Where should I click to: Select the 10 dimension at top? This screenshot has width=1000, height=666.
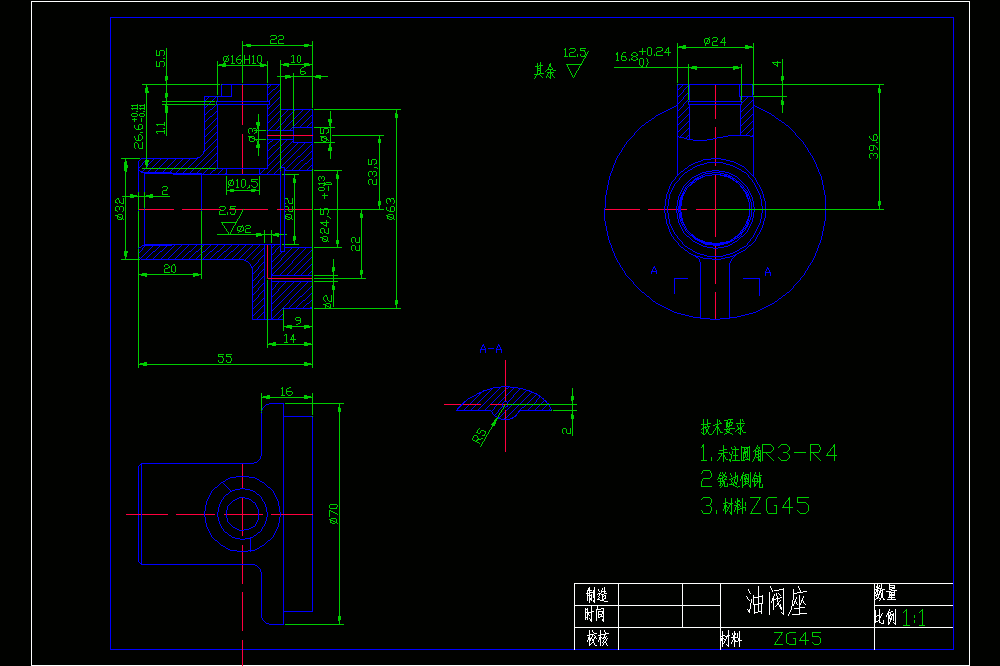(296, 59)
